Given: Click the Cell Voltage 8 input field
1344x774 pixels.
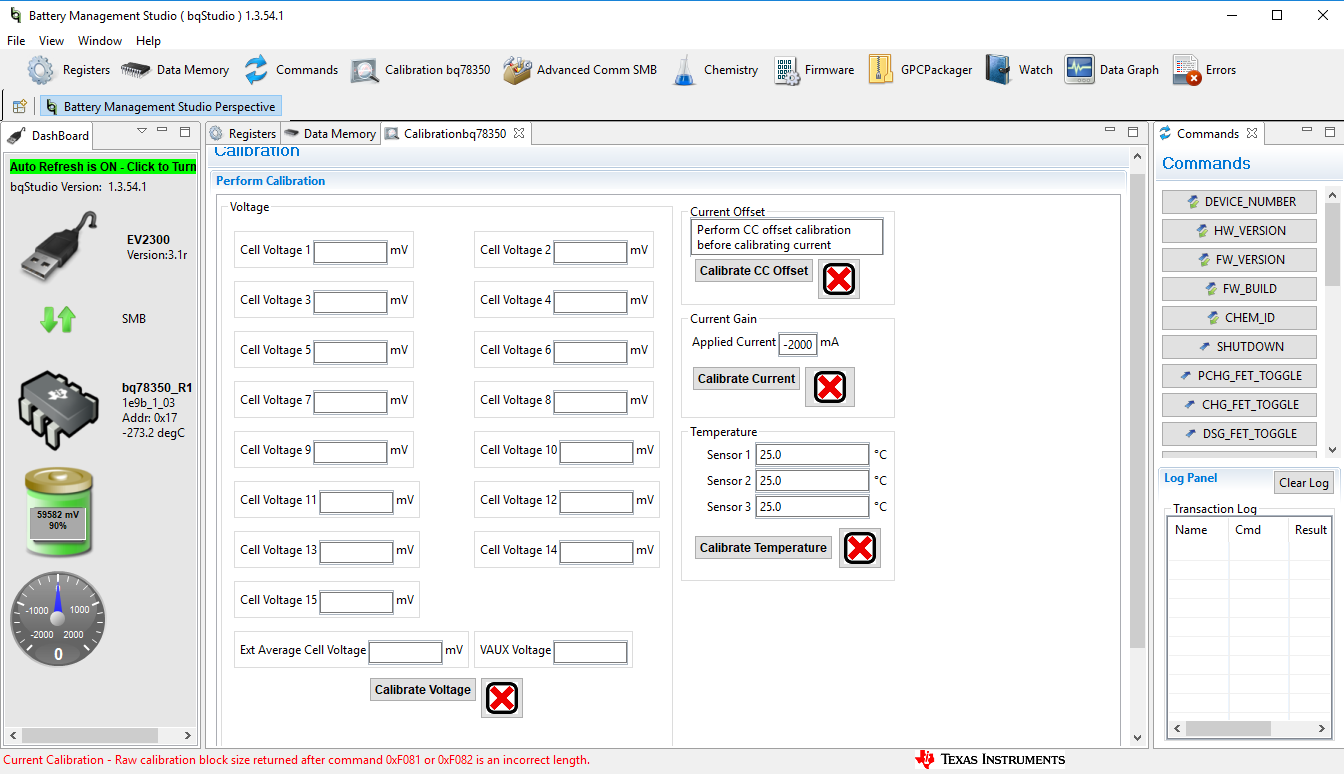Looking at the screenshot, I should [590, 402].
